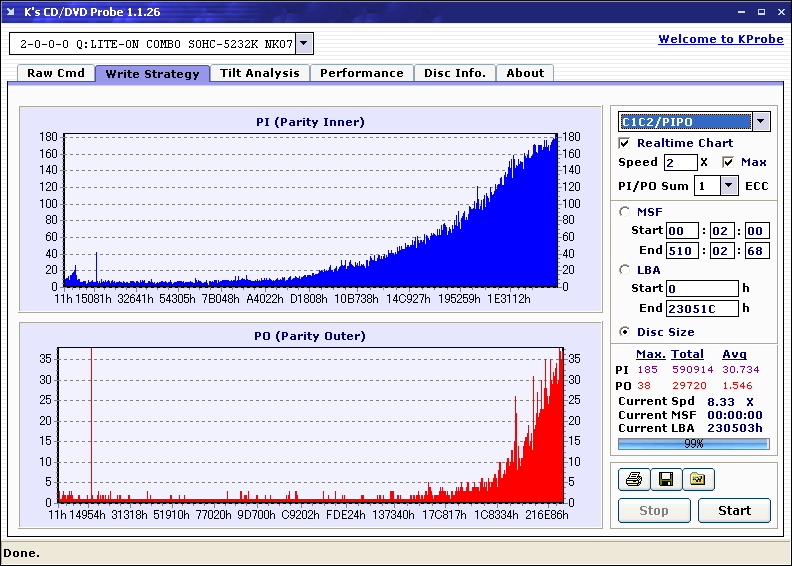
Task: Select the Disc Size radio button
Action: pyautogui.click(x=624, y=332)
